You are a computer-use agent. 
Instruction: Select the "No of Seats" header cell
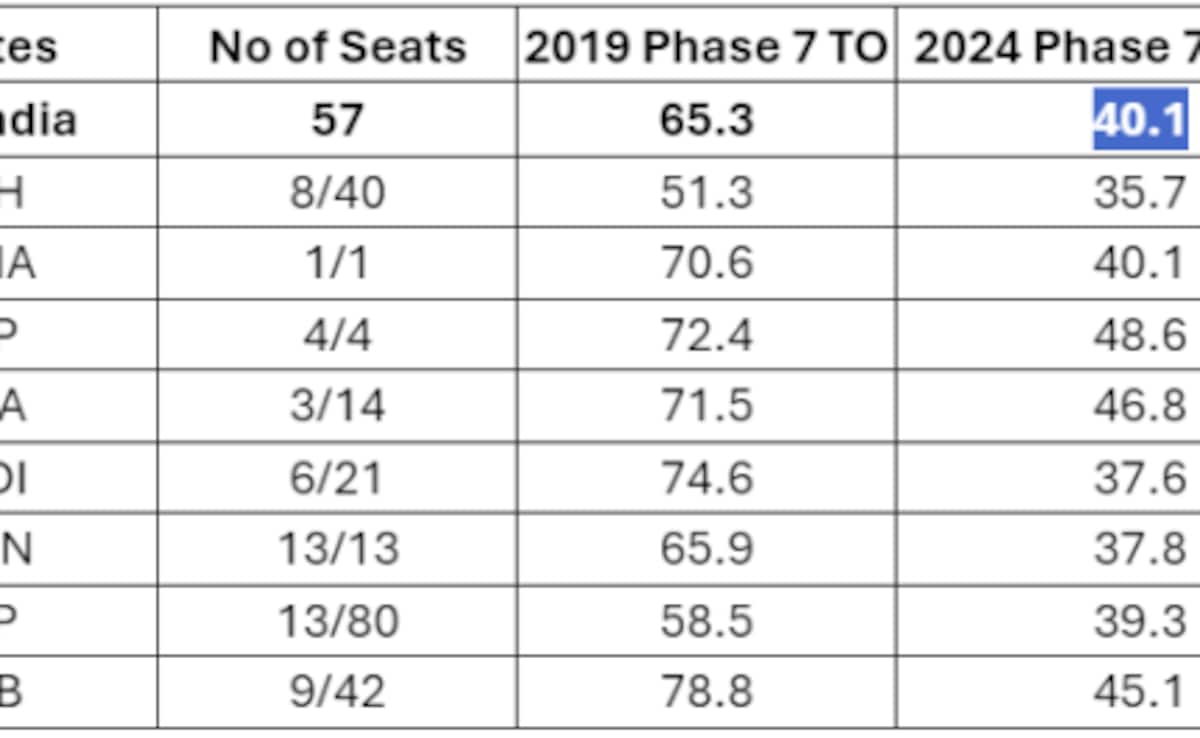(337, 47)
